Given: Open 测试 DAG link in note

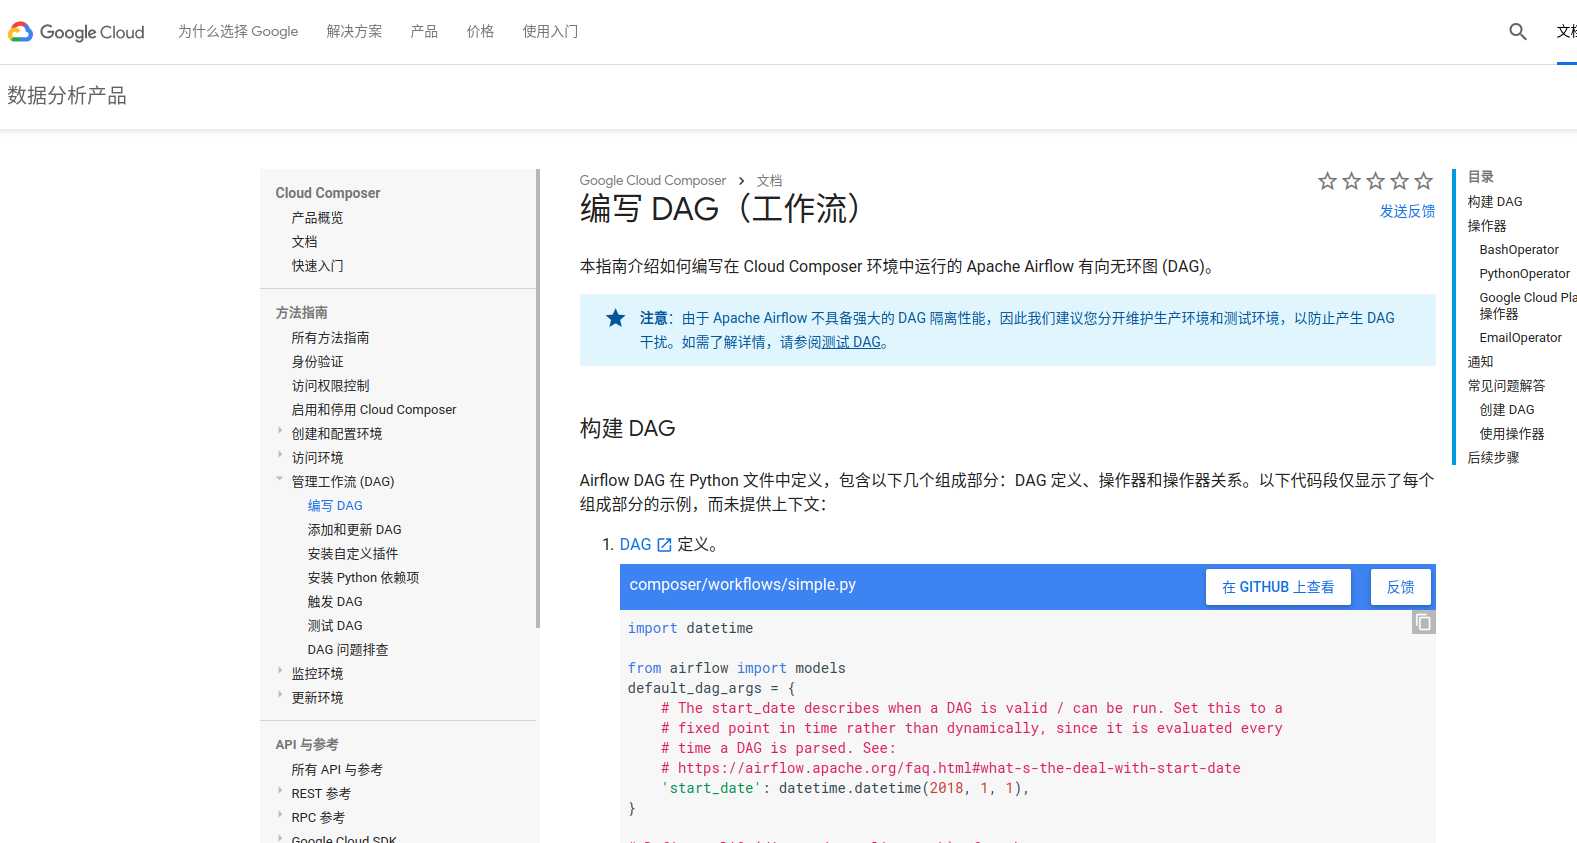Looking at the screenshot, I should 851,342.
